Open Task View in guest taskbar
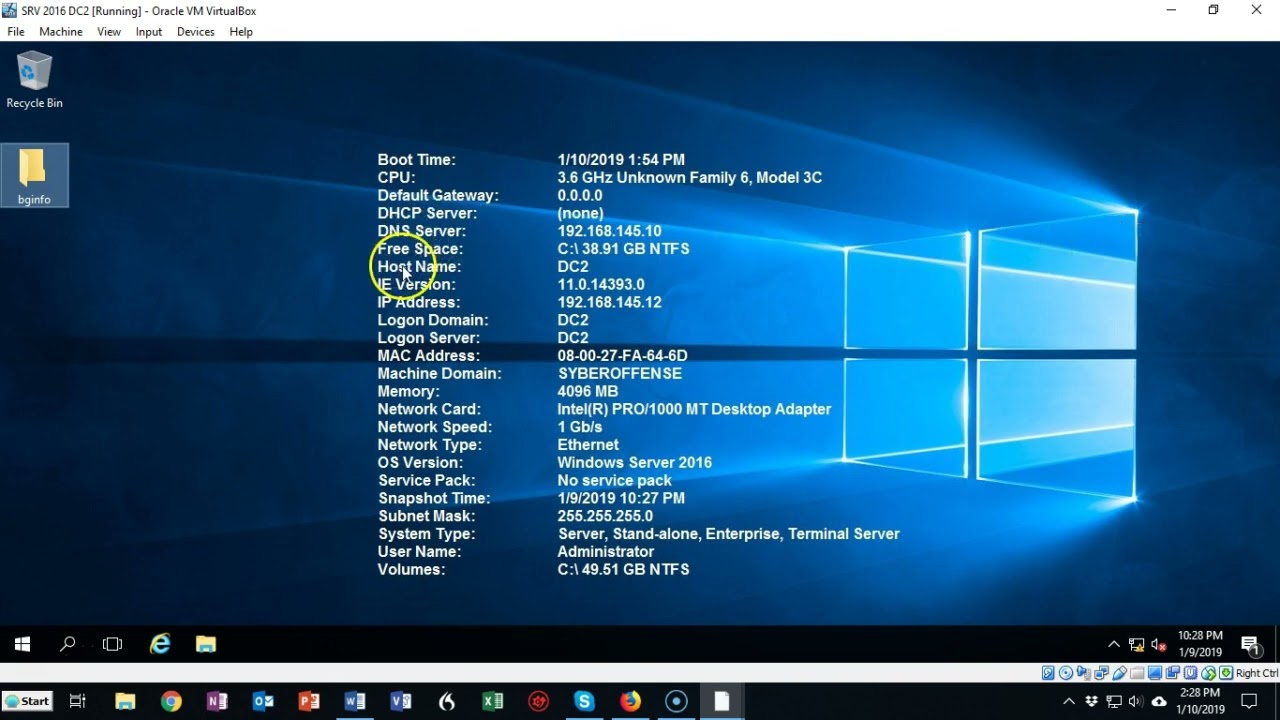 (112, 645)
